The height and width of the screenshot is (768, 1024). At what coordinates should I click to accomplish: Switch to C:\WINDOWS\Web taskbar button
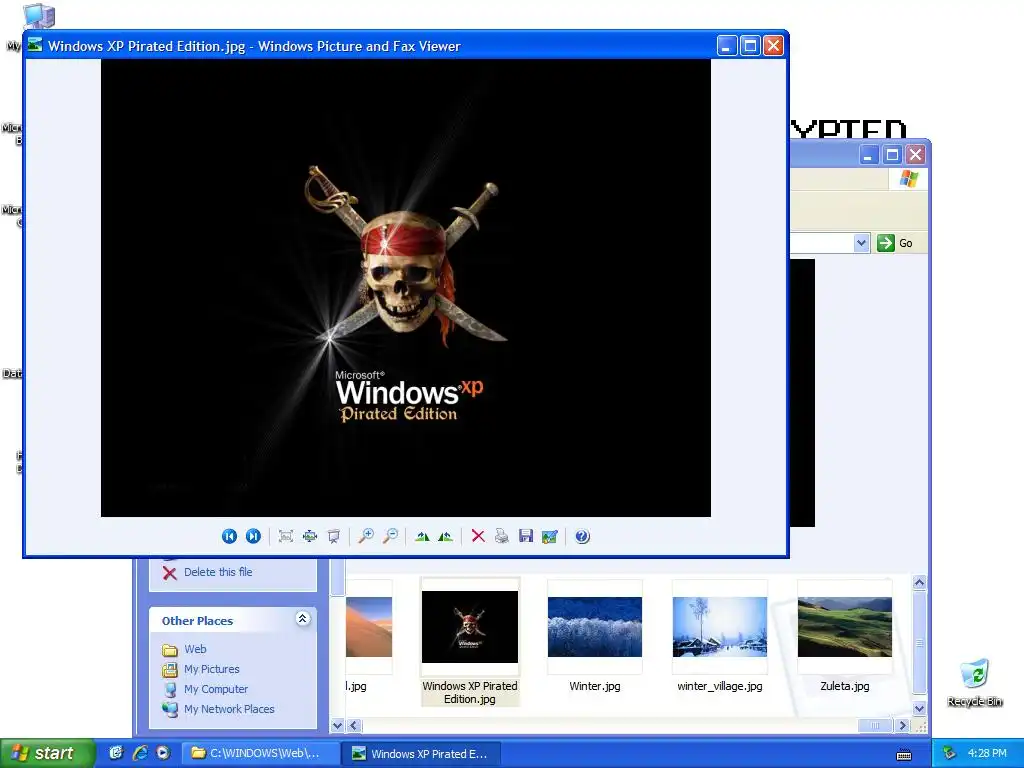pyautogui.click(x=259, y=753)
